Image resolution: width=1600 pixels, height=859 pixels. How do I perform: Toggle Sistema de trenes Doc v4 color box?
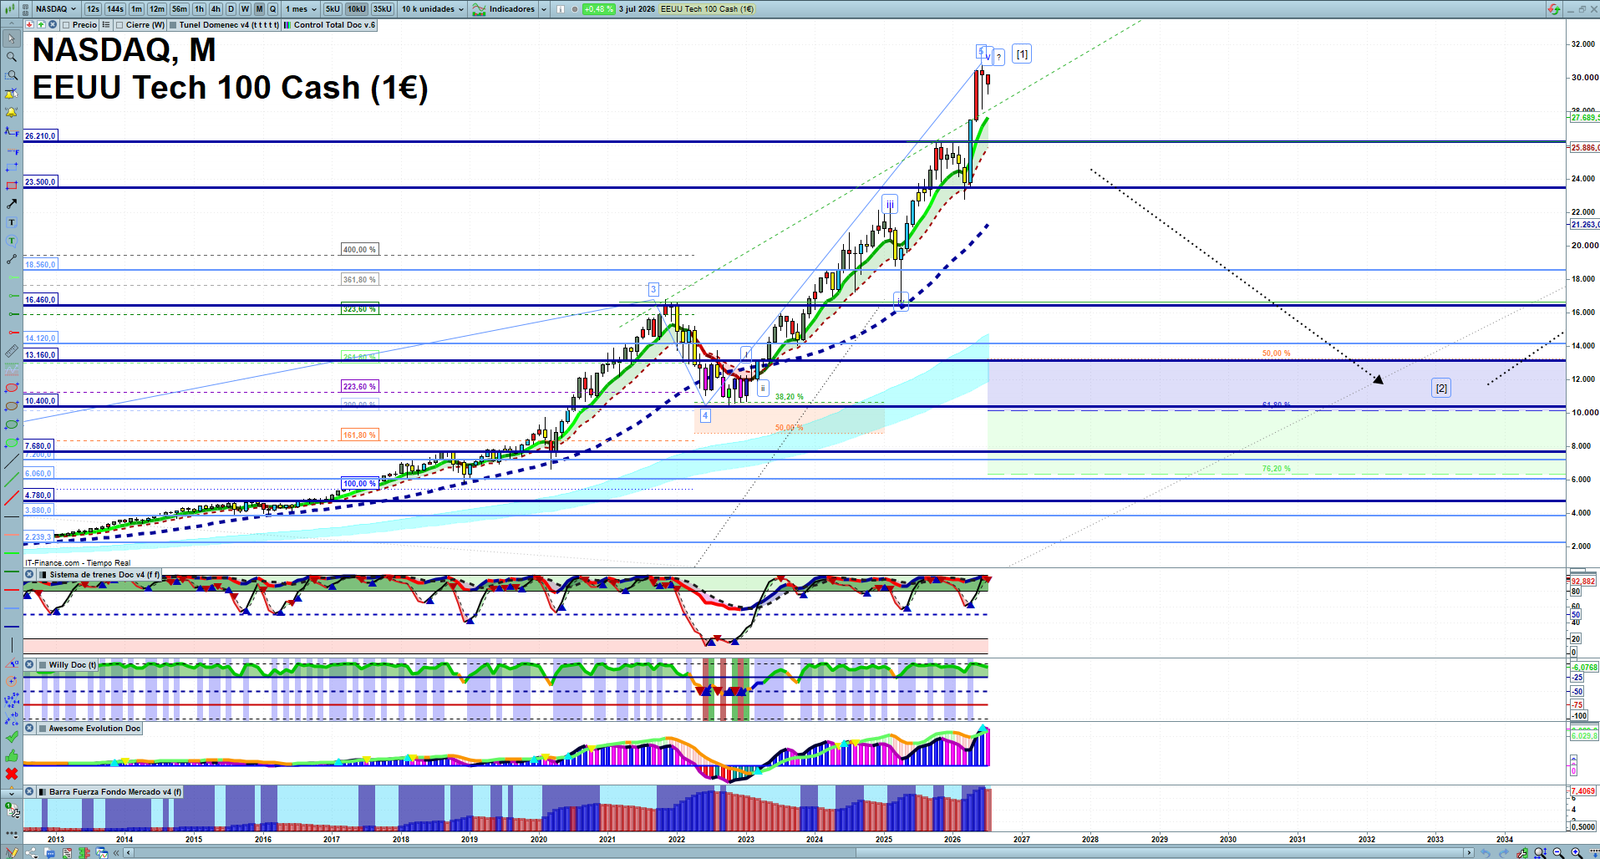(42, 575)
